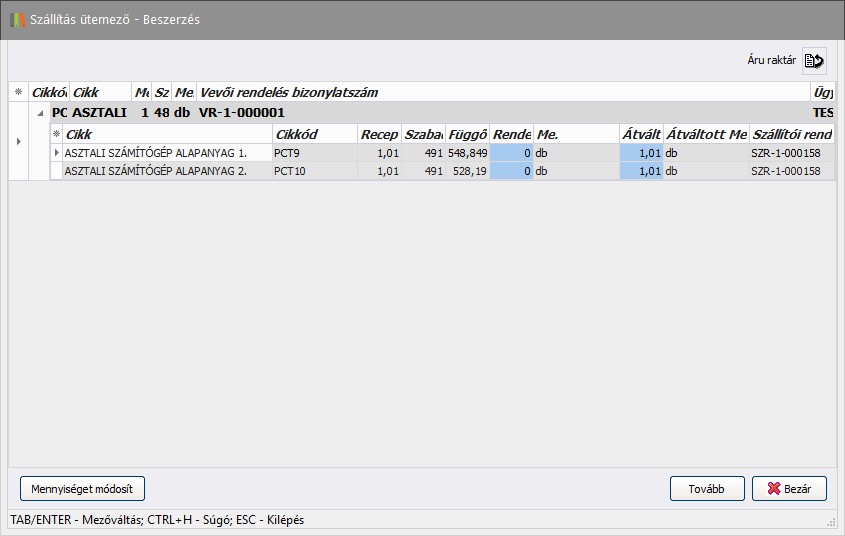Click the row indicator arrow beside PCT9 row

(56, 152)
